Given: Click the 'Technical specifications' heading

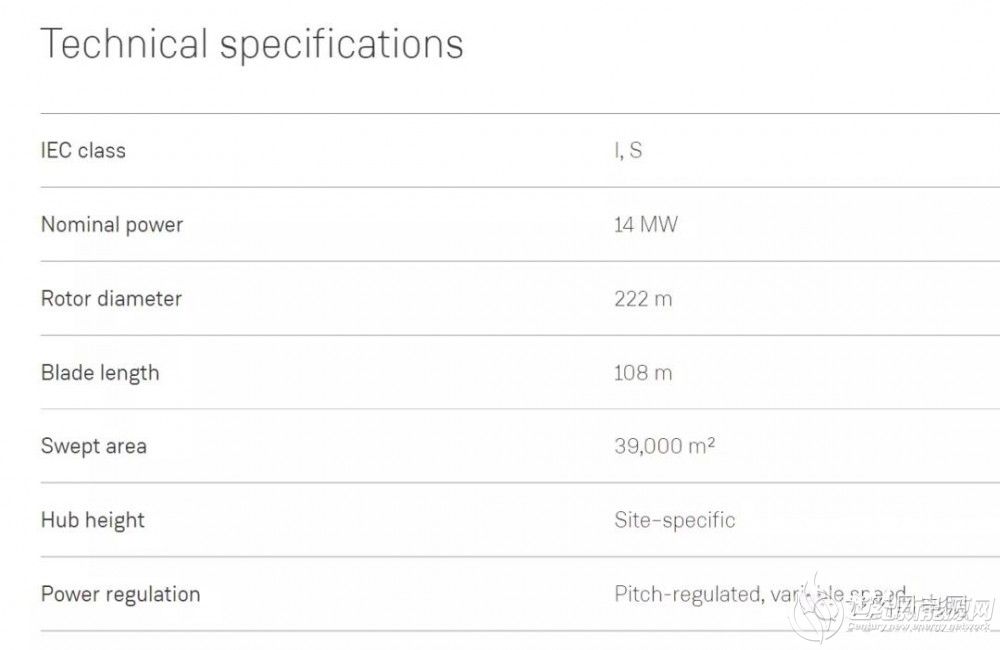Looking at the screenshot, I should [251, 44].
